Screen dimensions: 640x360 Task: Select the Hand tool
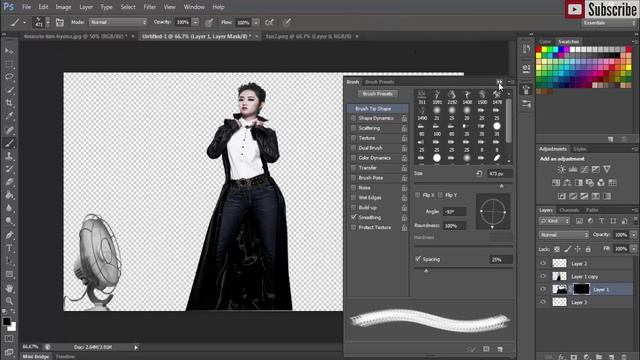9,288
